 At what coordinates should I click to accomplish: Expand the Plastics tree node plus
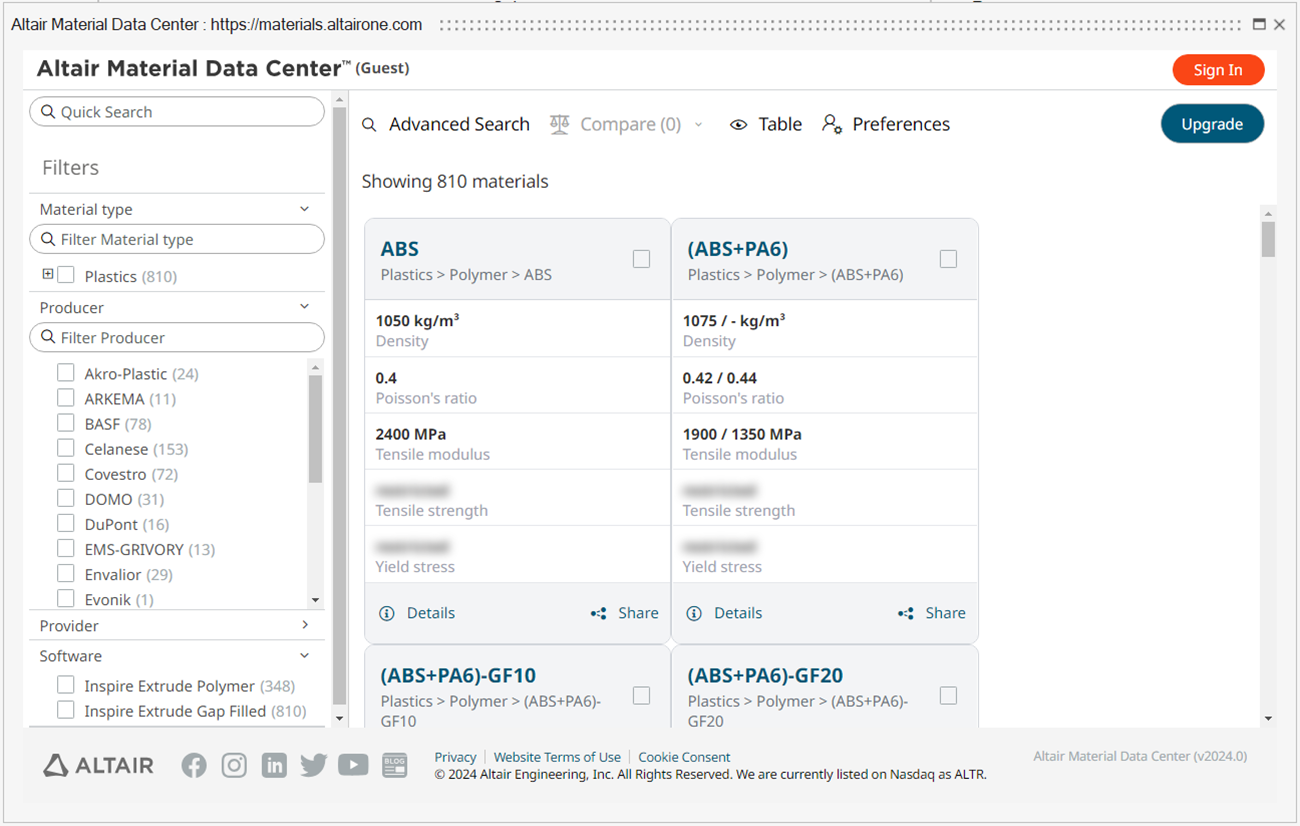(x=47, y=274)
